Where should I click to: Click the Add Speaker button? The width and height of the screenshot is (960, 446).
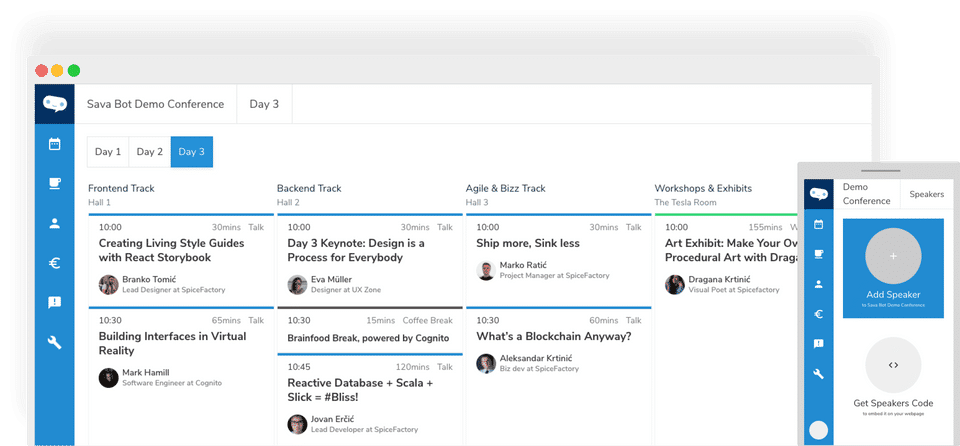pos(893,268)
